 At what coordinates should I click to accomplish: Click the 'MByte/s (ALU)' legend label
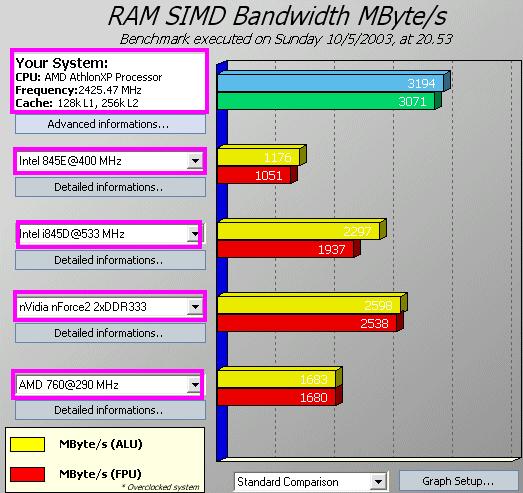pos(101,444)
